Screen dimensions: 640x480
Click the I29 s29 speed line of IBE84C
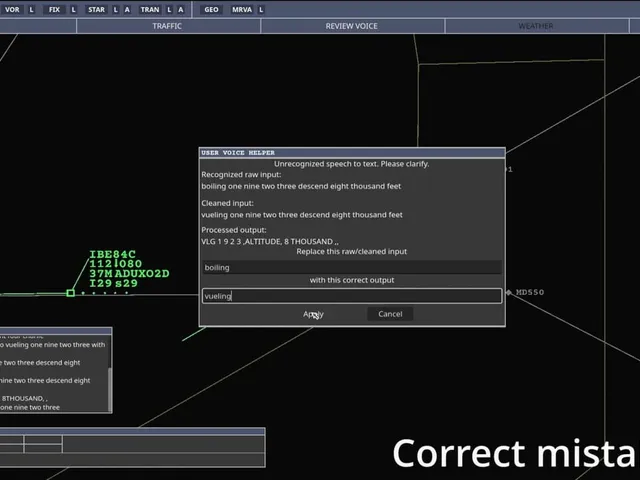coord(113,283)
